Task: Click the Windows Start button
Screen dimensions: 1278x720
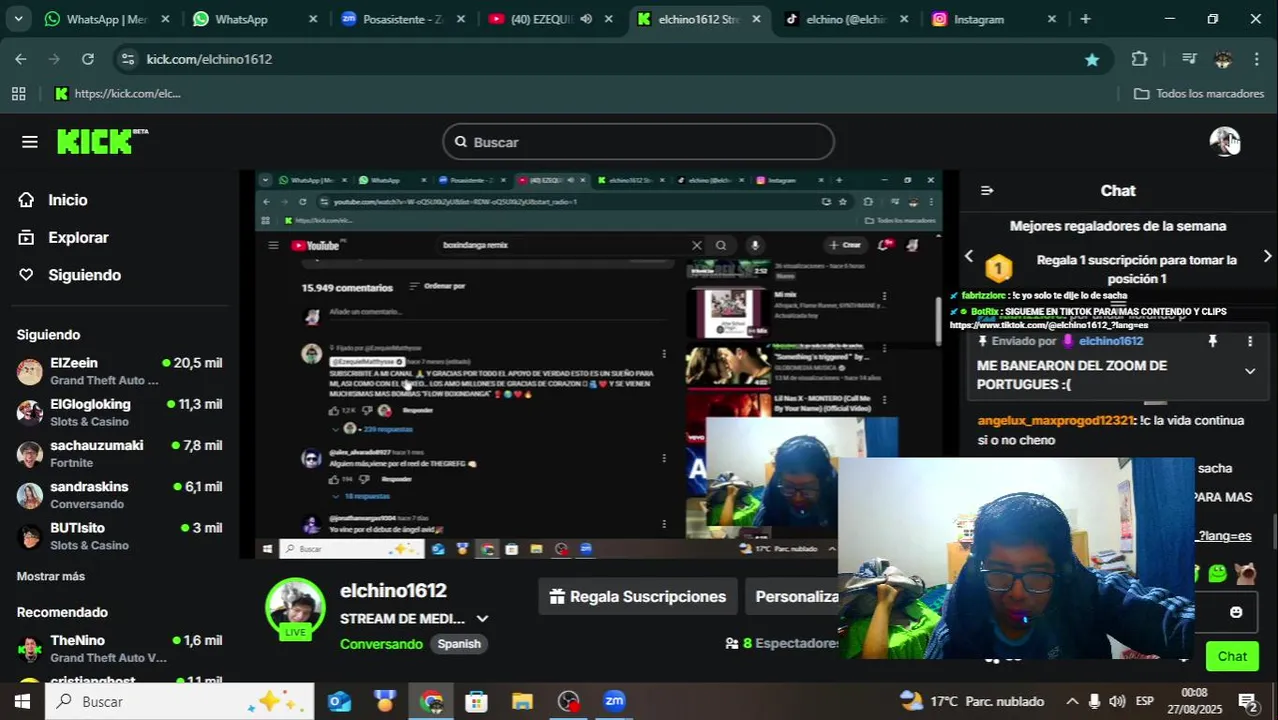Action: click(21, 701)
